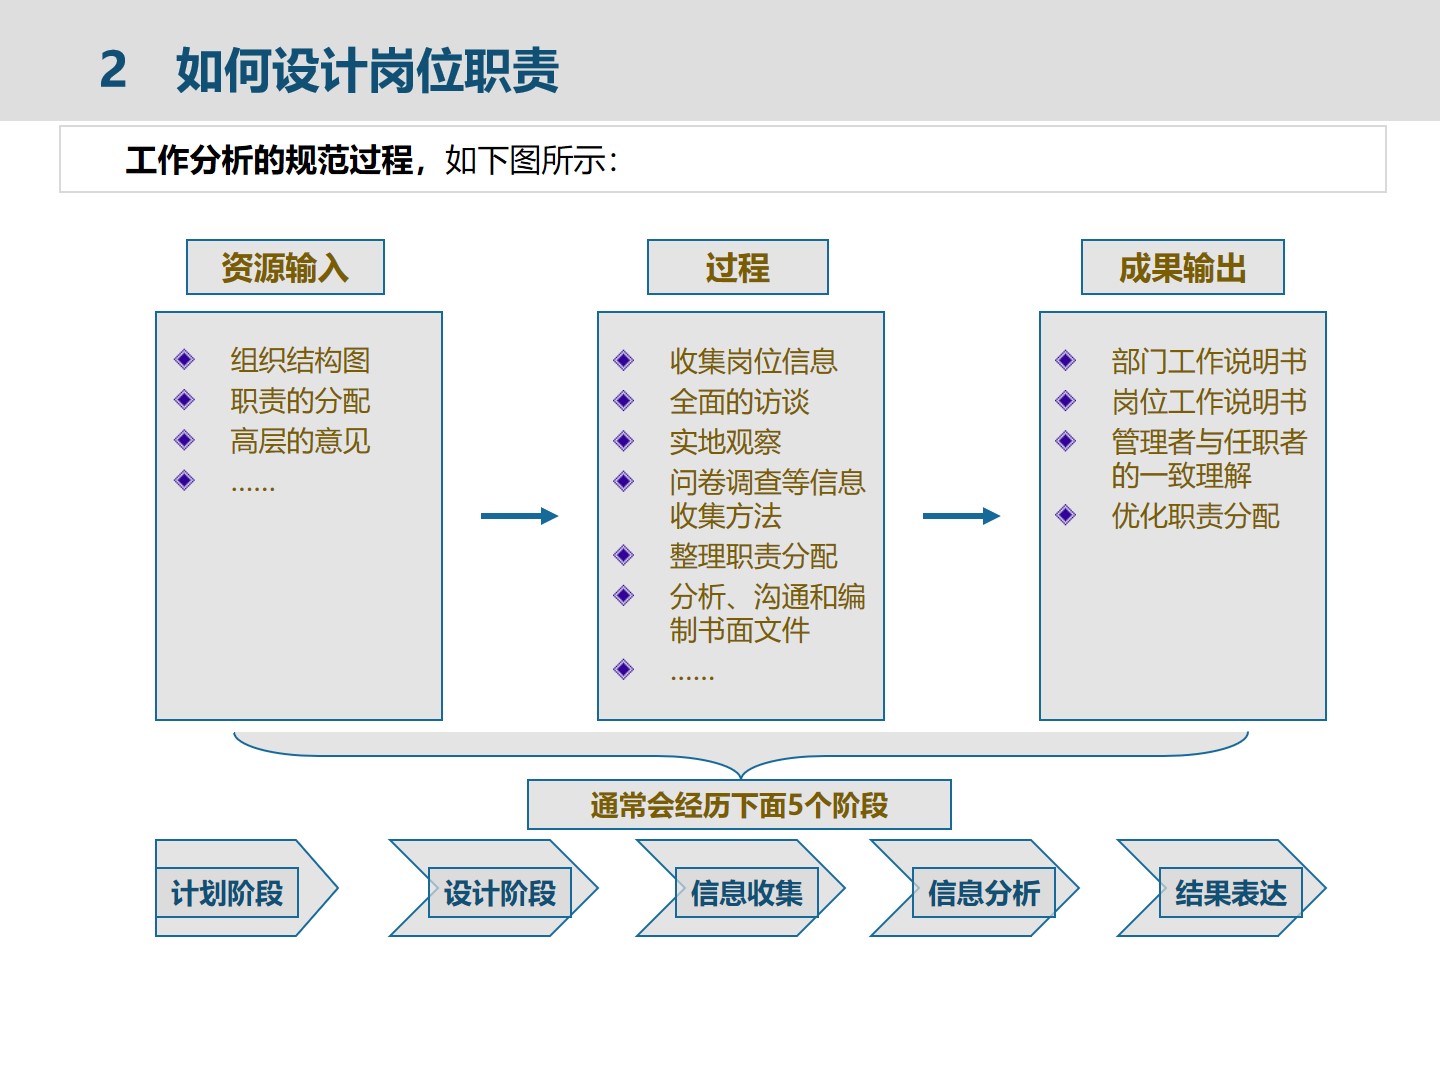Select the bullet 全面的访谈
Viewport: 1440px width, 1080px height.
click(740, 402)
